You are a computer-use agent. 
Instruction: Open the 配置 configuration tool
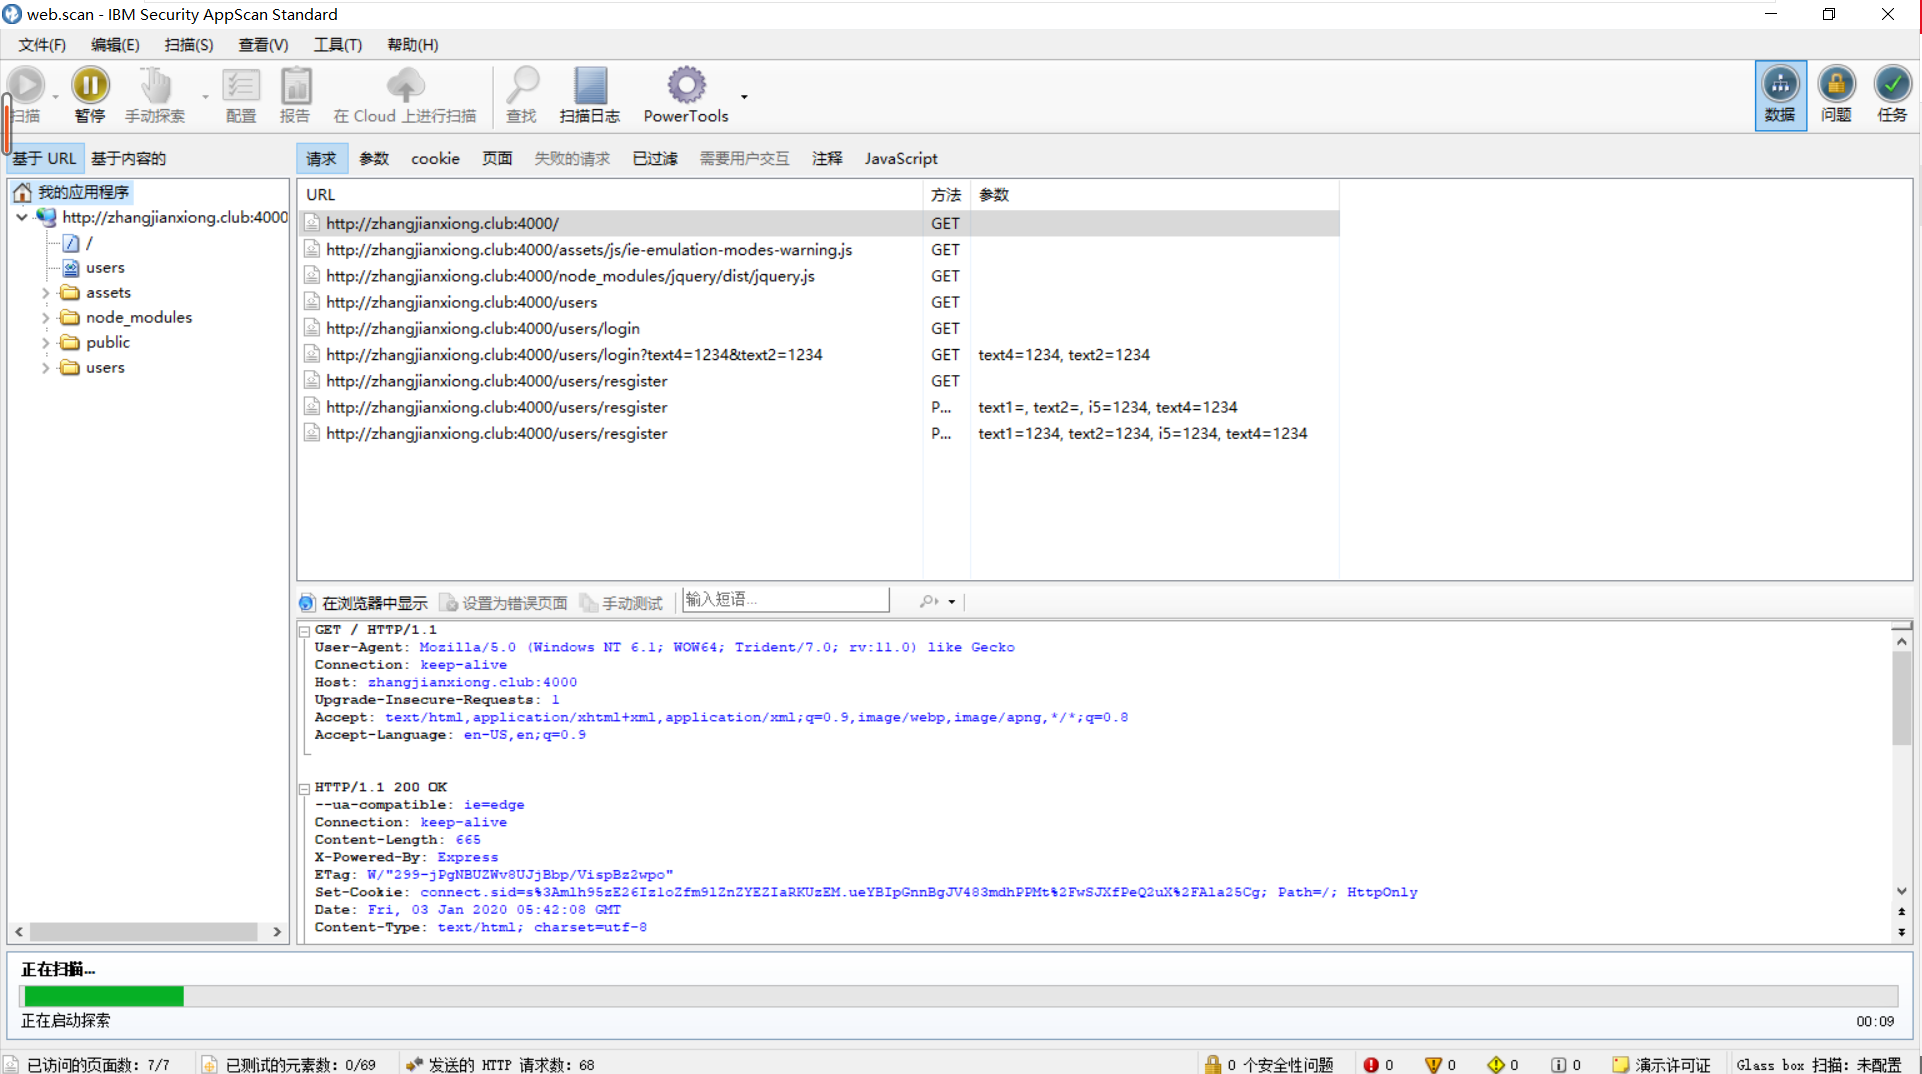[241, 96]
